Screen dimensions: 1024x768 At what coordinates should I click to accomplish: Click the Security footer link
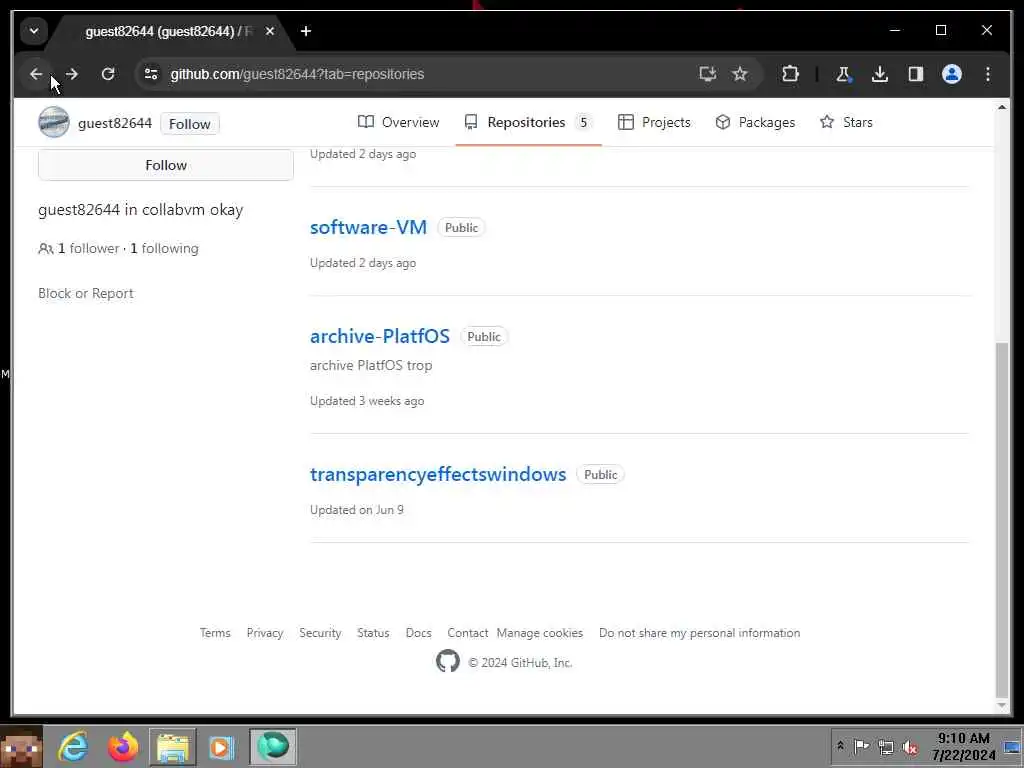coord(320,633)
